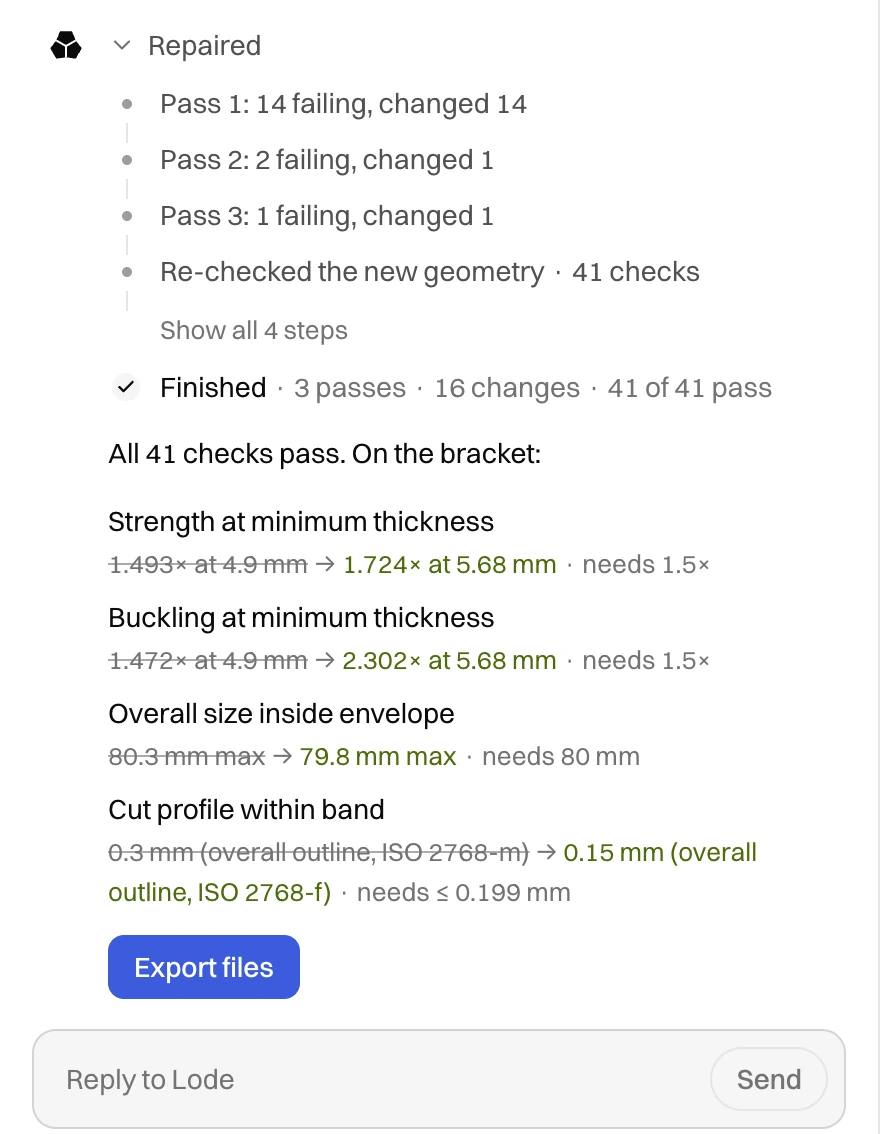Select the Overall size inside envelope result

pyautogui.click(x=374, y=735)
